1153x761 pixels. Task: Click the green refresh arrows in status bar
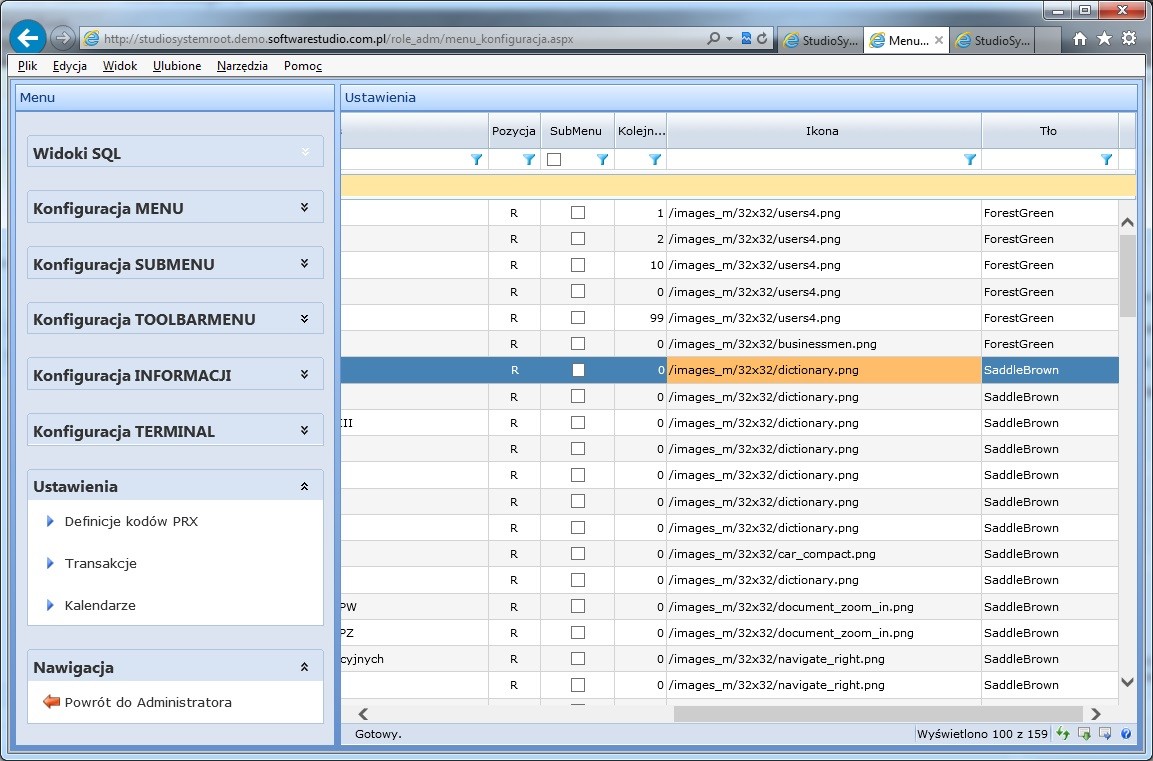(x=1063, y=733)
